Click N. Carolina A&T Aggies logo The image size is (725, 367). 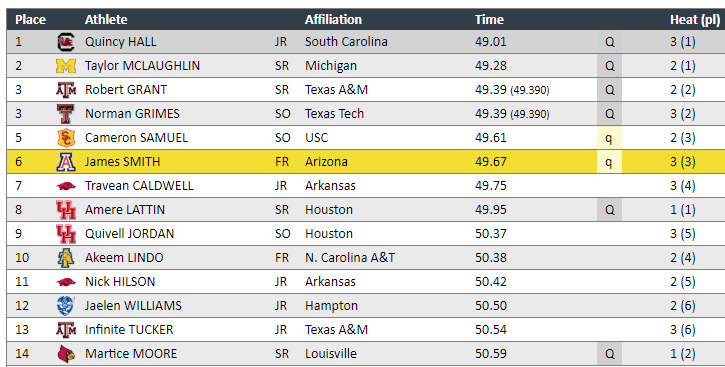point(66,258)
